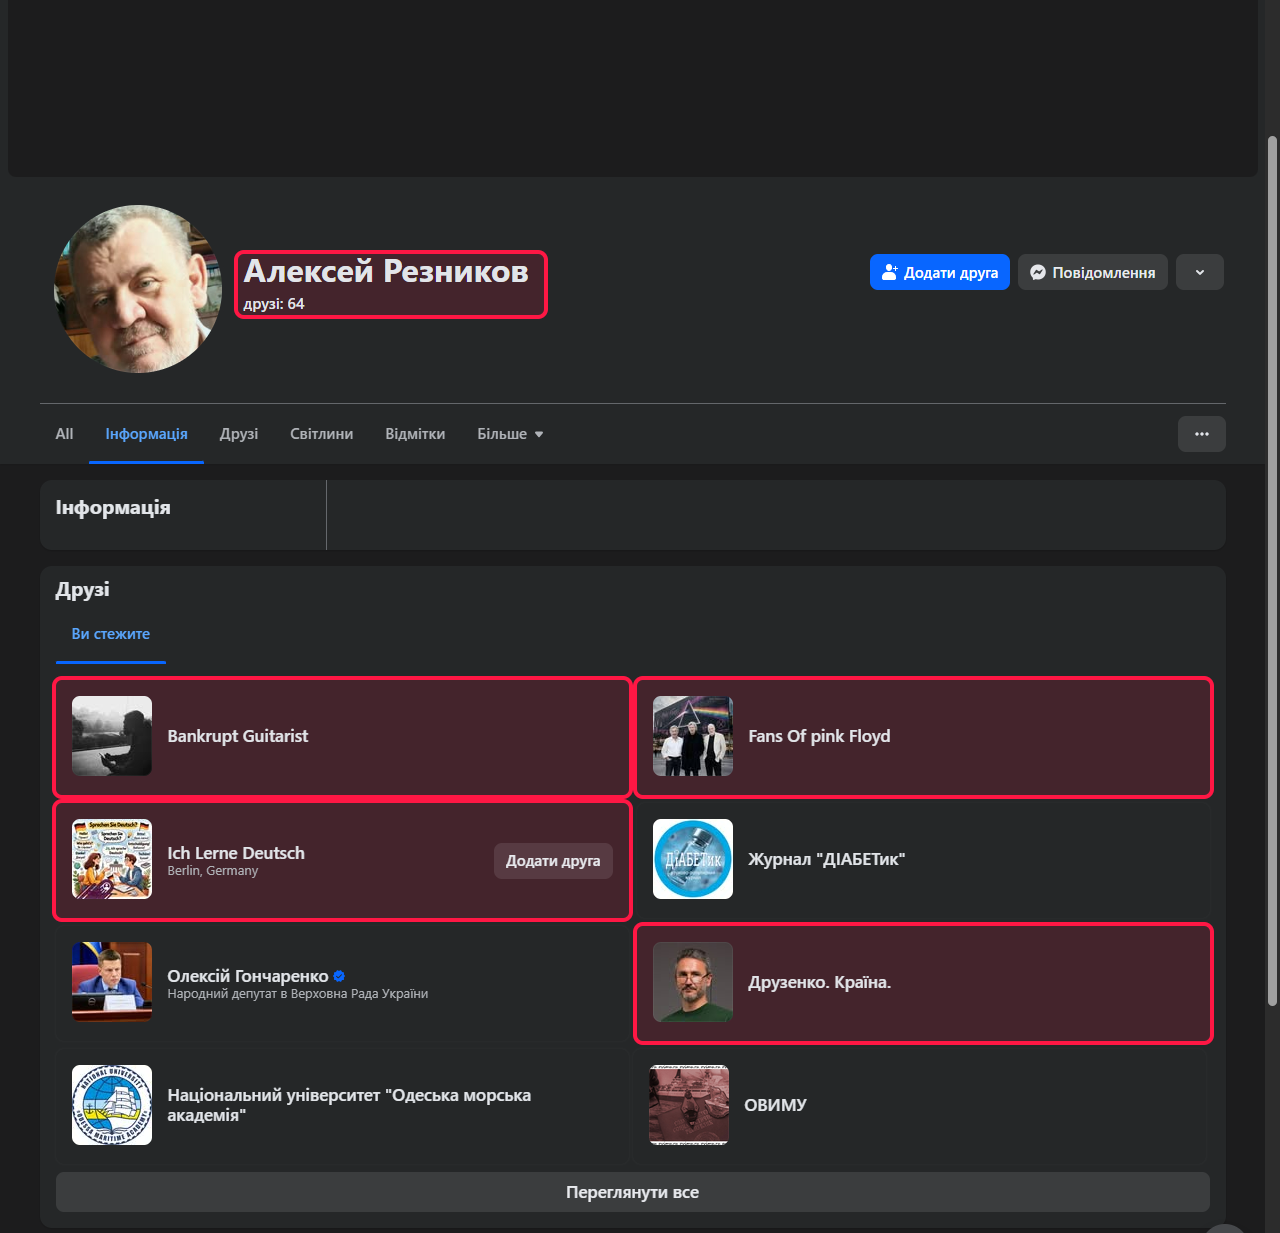Select the Ви стежите sub-tab
This screenshot has width=1280, height=1233.
111,634
